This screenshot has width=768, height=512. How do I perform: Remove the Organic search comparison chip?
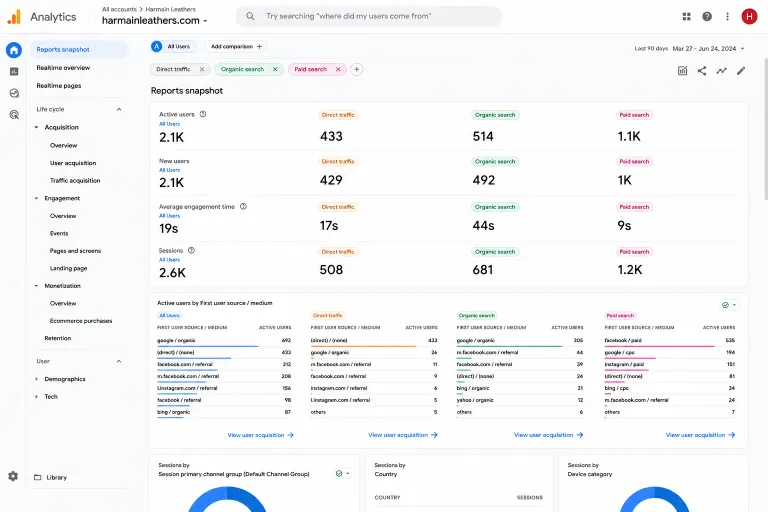point(275,70)
